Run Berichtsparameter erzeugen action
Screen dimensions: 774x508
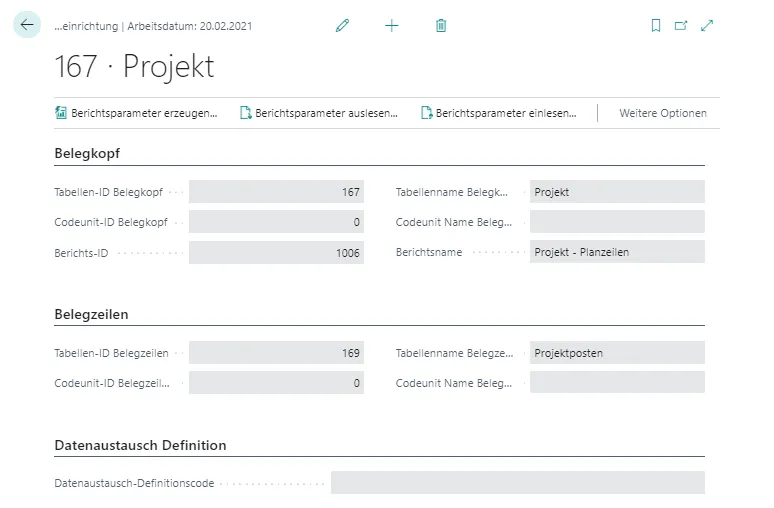click(136, 113)
